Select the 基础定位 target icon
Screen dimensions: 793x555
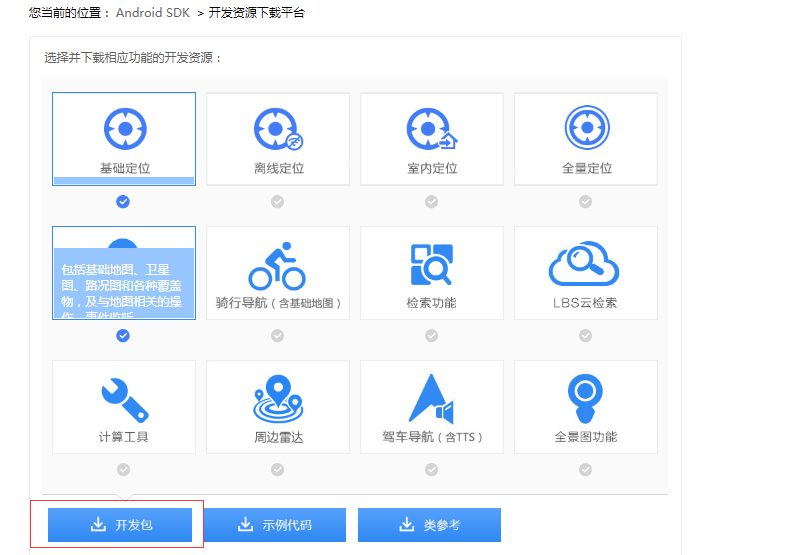click(x=125, y=129)
